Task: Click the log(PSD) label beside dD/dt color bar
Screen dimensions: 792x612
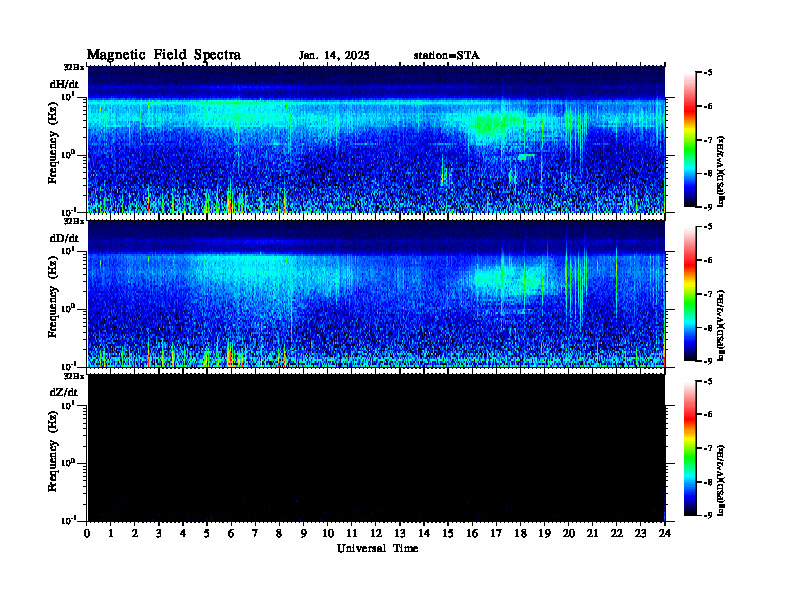Action: pyautogui.click(x=721, y=326)
